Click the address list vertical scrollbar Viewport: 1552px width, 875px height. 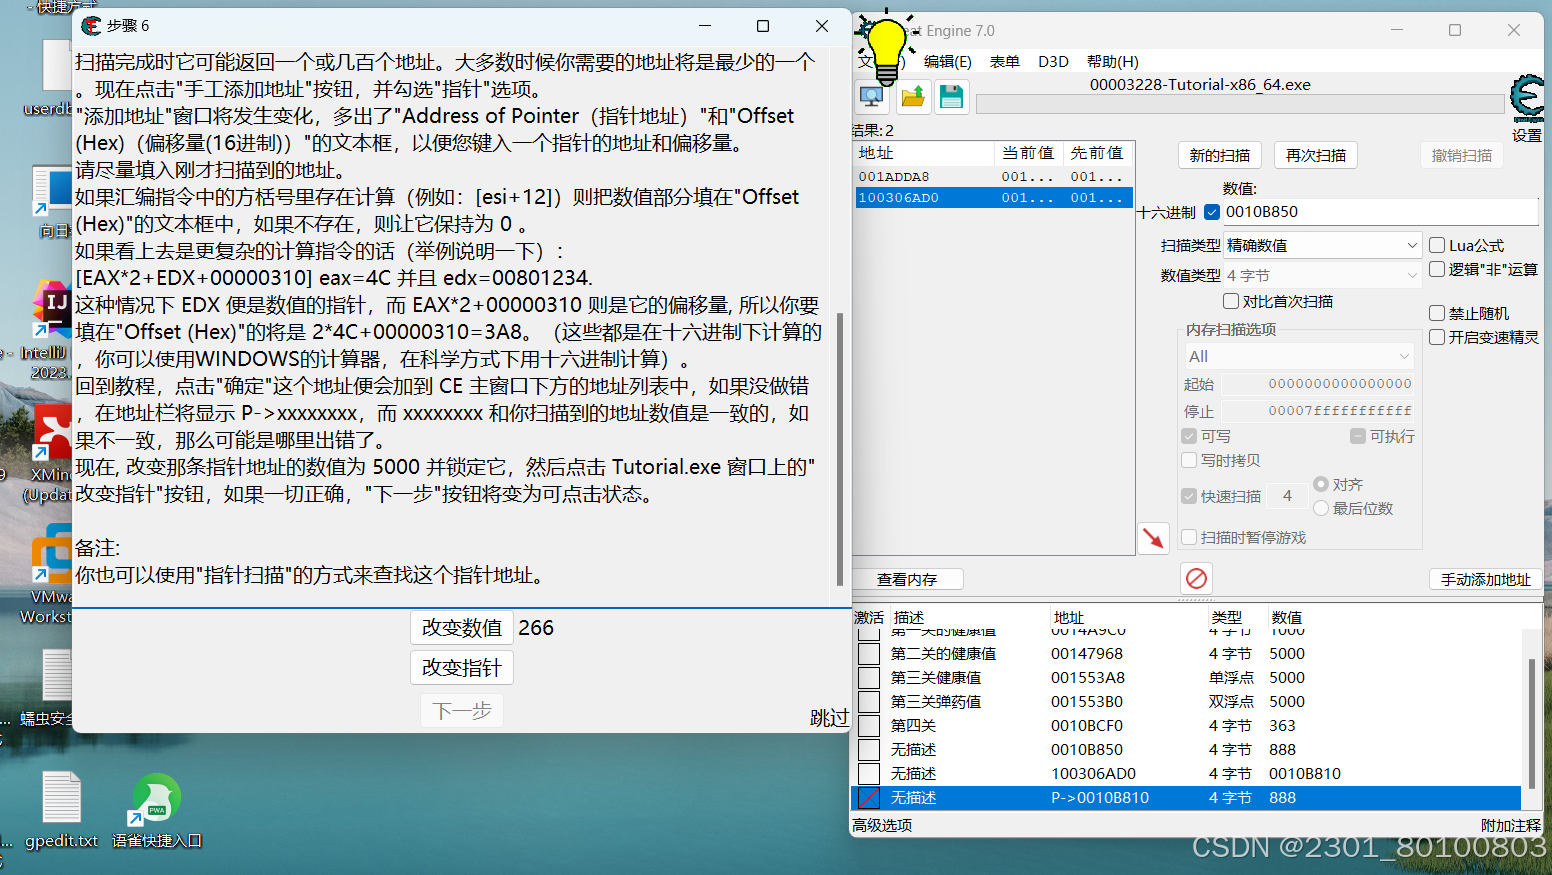click(x=1531, y=724)
